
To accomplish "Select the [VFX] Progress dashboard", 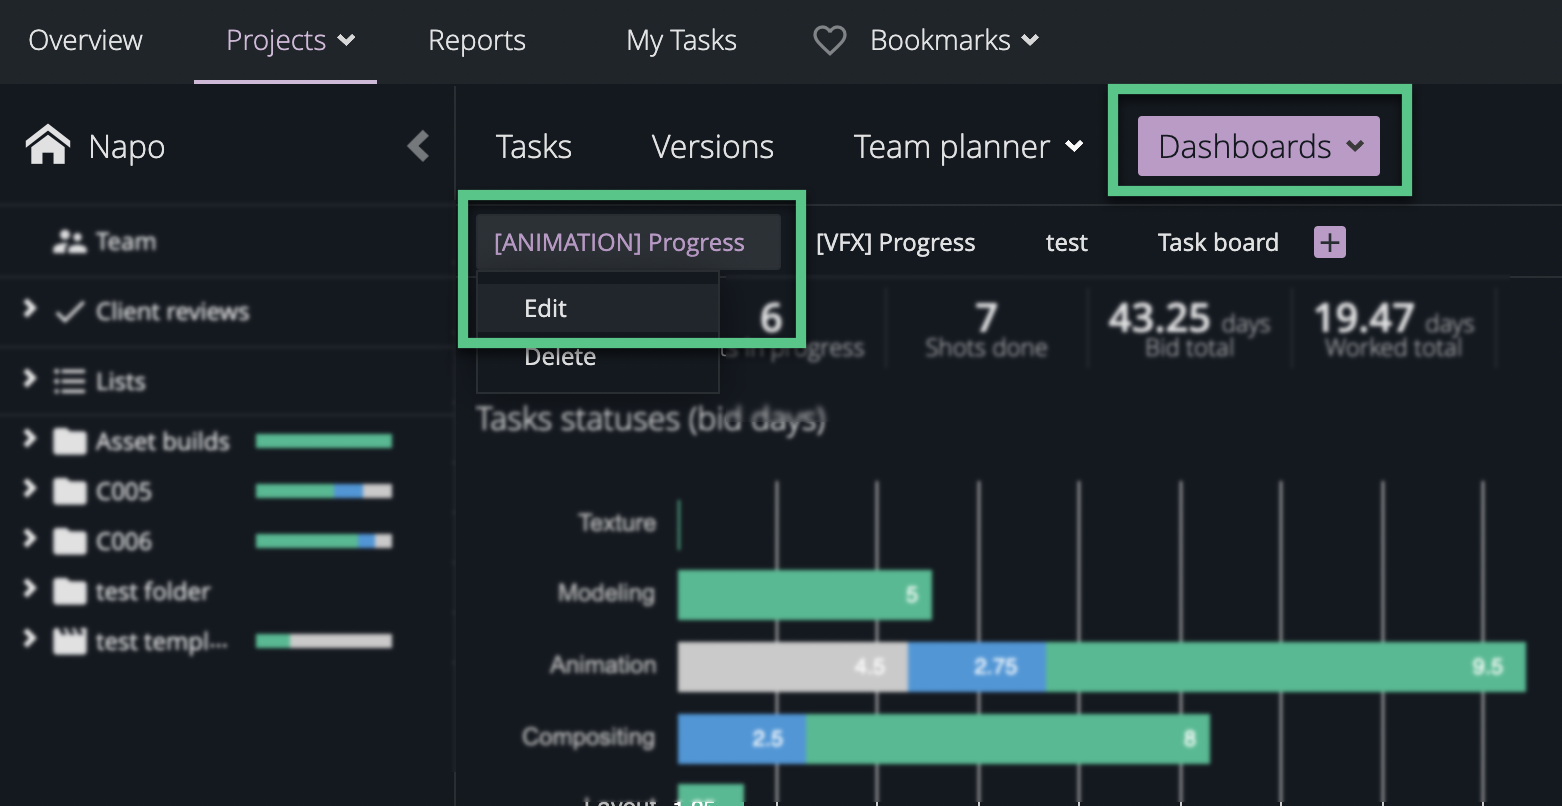I will click(895, 241).
